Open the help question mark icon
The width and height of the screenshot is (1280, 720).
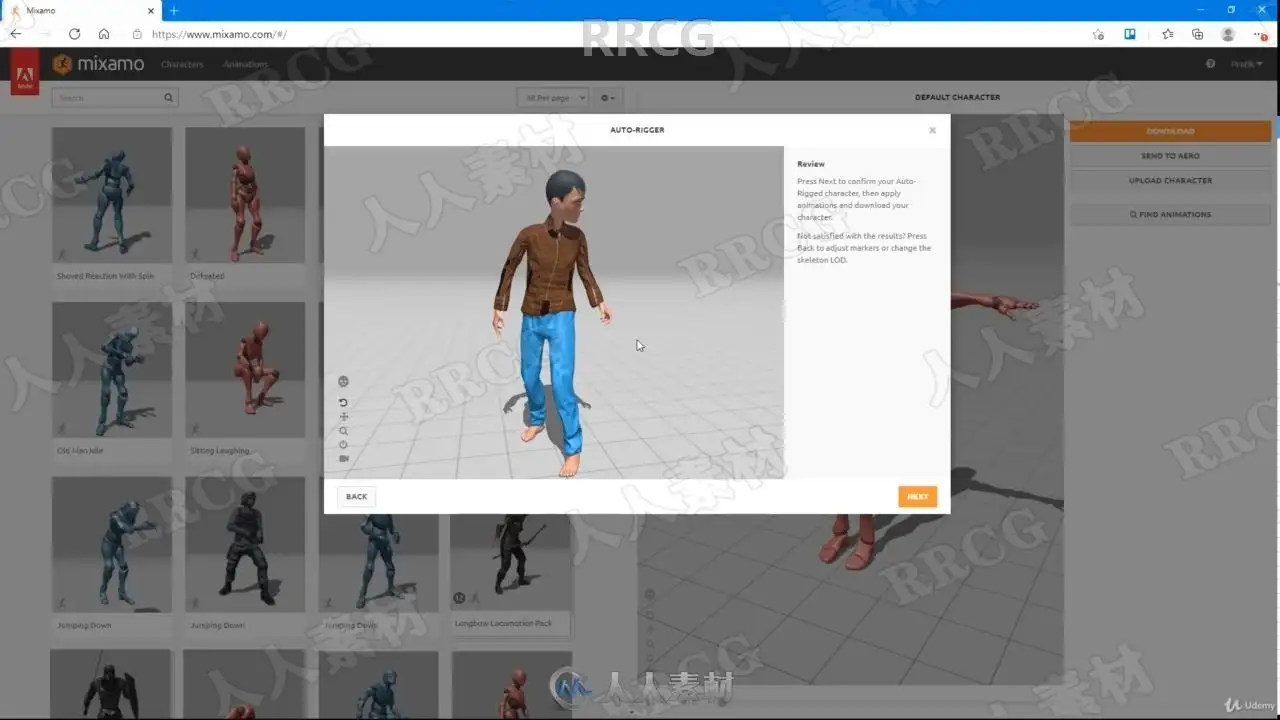point(1210,64)
